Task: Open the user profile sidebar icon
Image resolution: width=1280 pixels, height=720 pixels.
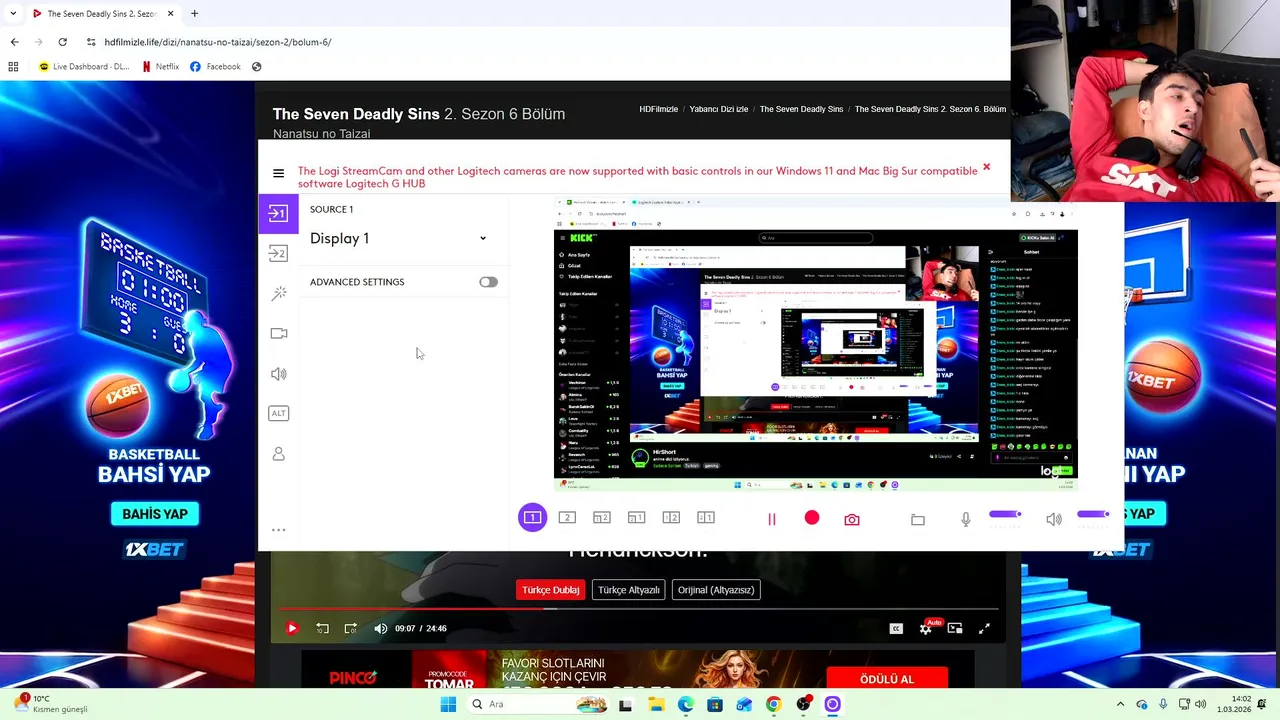Action: (x=278, y=454)
